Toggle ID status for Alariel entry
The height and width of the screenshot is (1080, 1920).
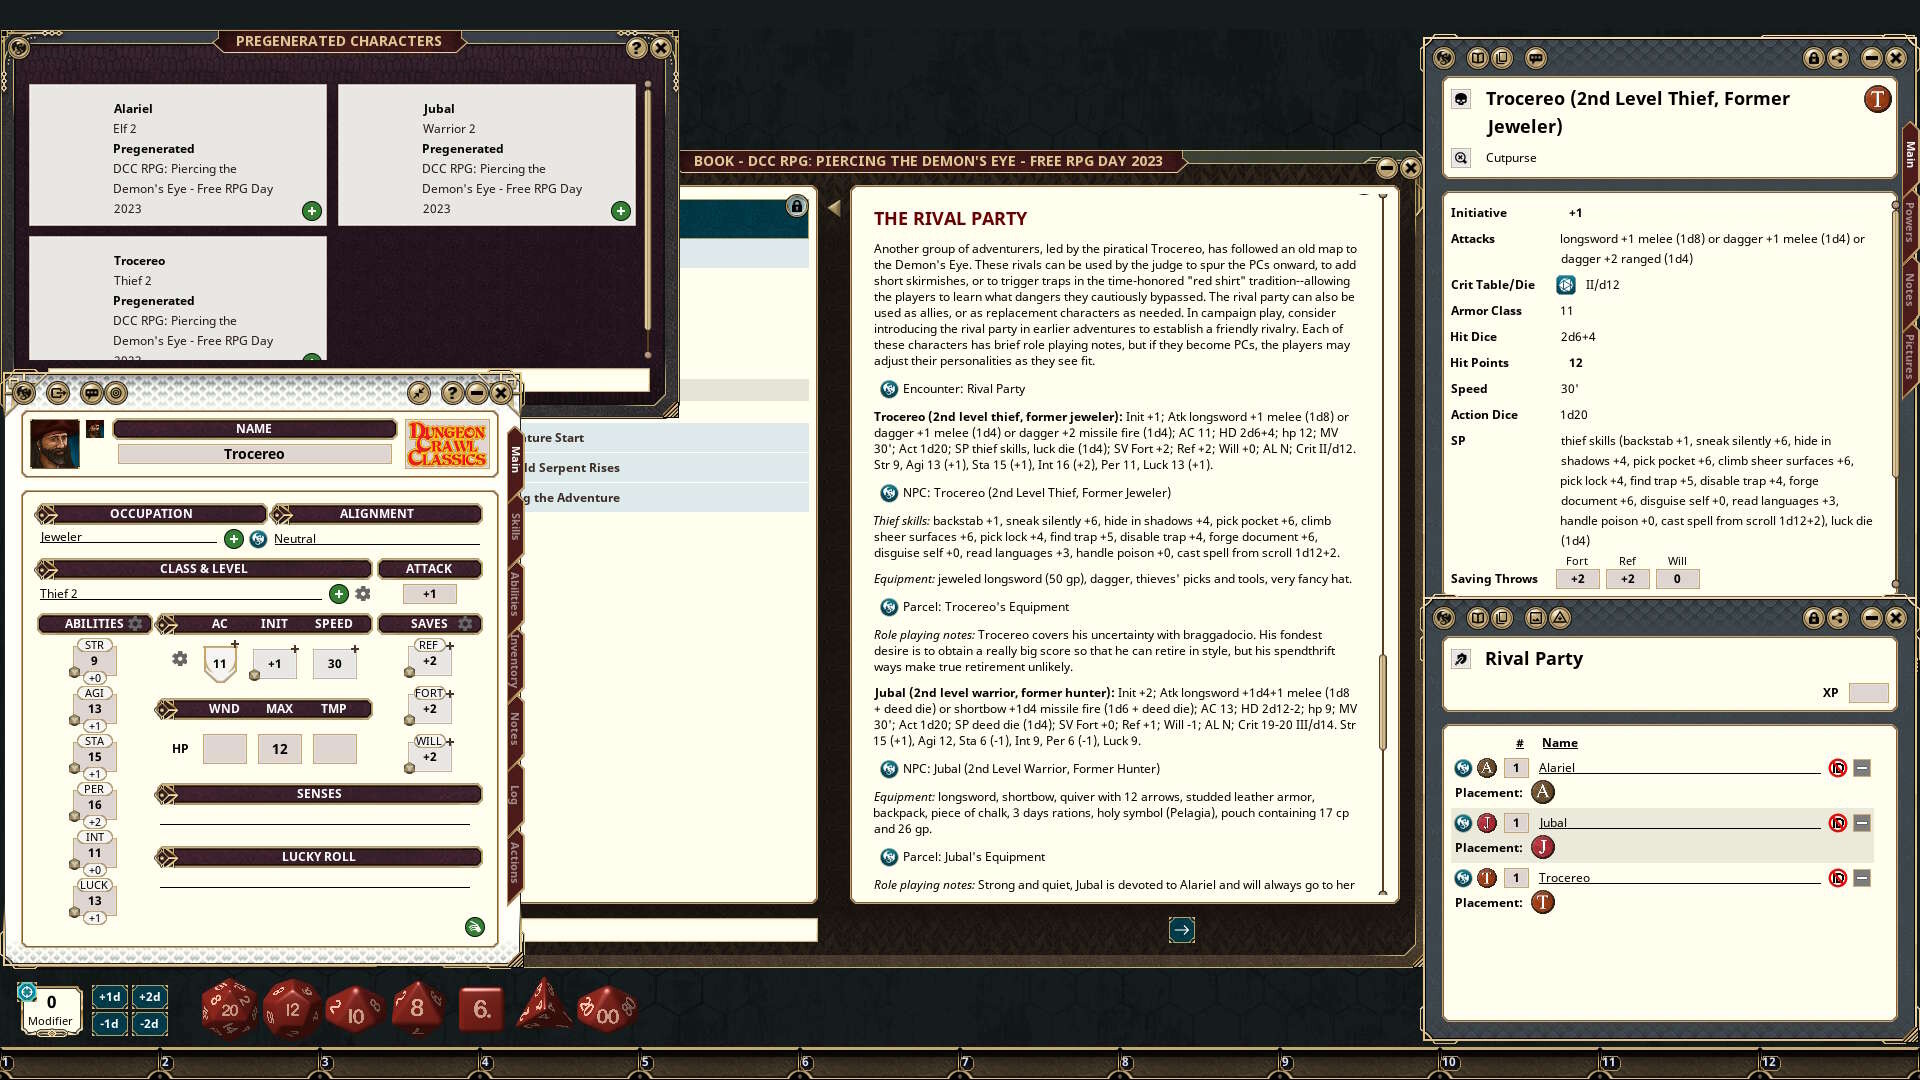[x=1837, y=768]
